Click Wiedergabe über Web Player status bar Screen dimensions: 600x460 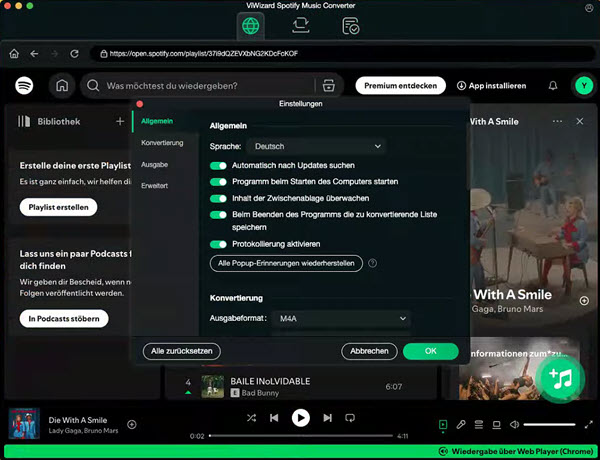click(x=300, y=451)
